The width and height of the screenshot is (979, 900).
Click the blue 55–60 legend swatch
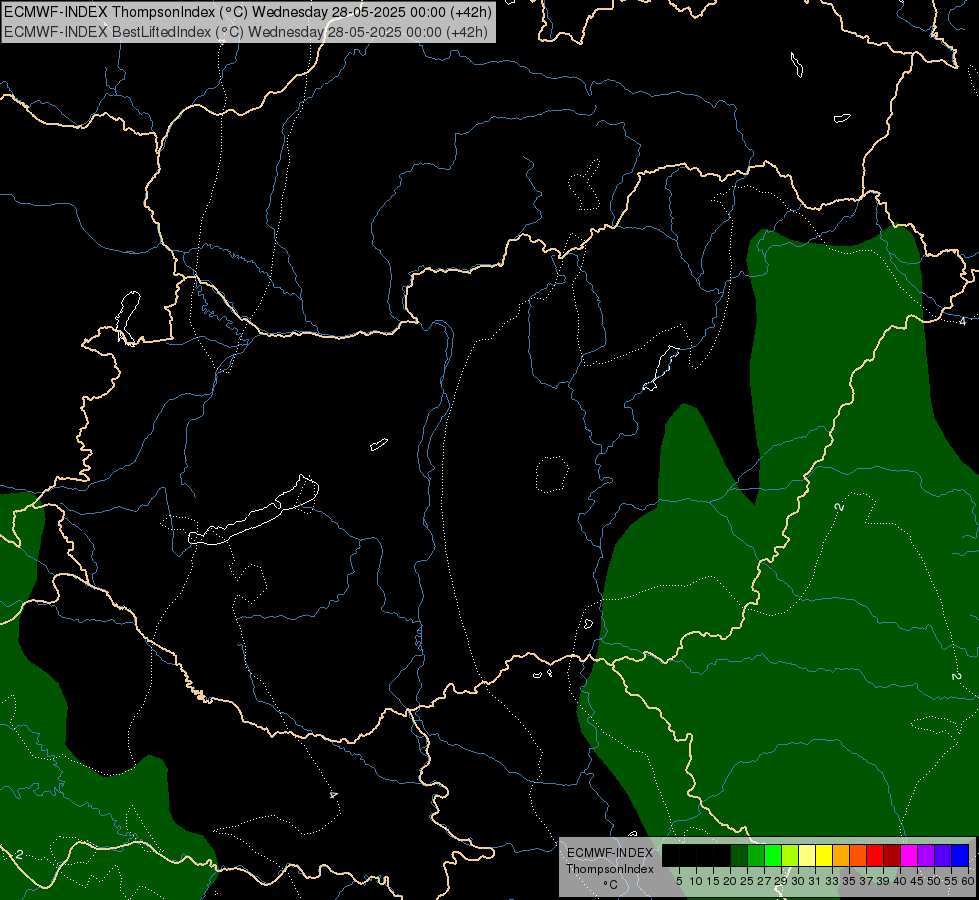[x=960, y=855]
